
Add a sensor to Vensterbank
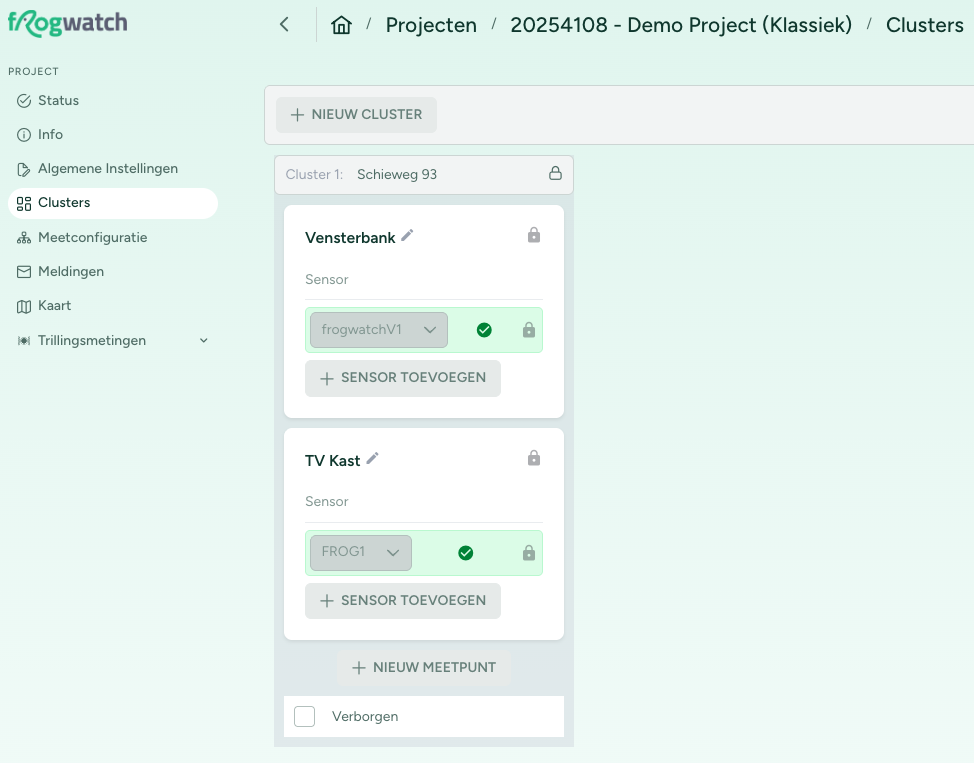(403, 378)
